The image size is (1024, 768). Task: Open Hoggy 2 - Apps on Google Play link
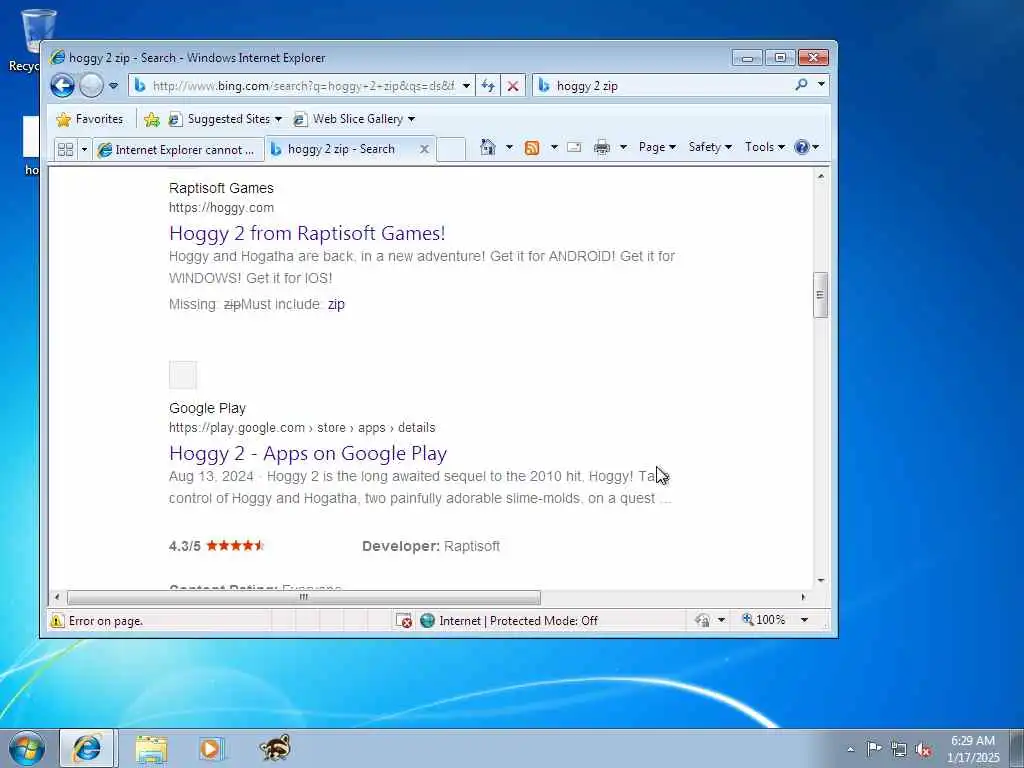308,453
